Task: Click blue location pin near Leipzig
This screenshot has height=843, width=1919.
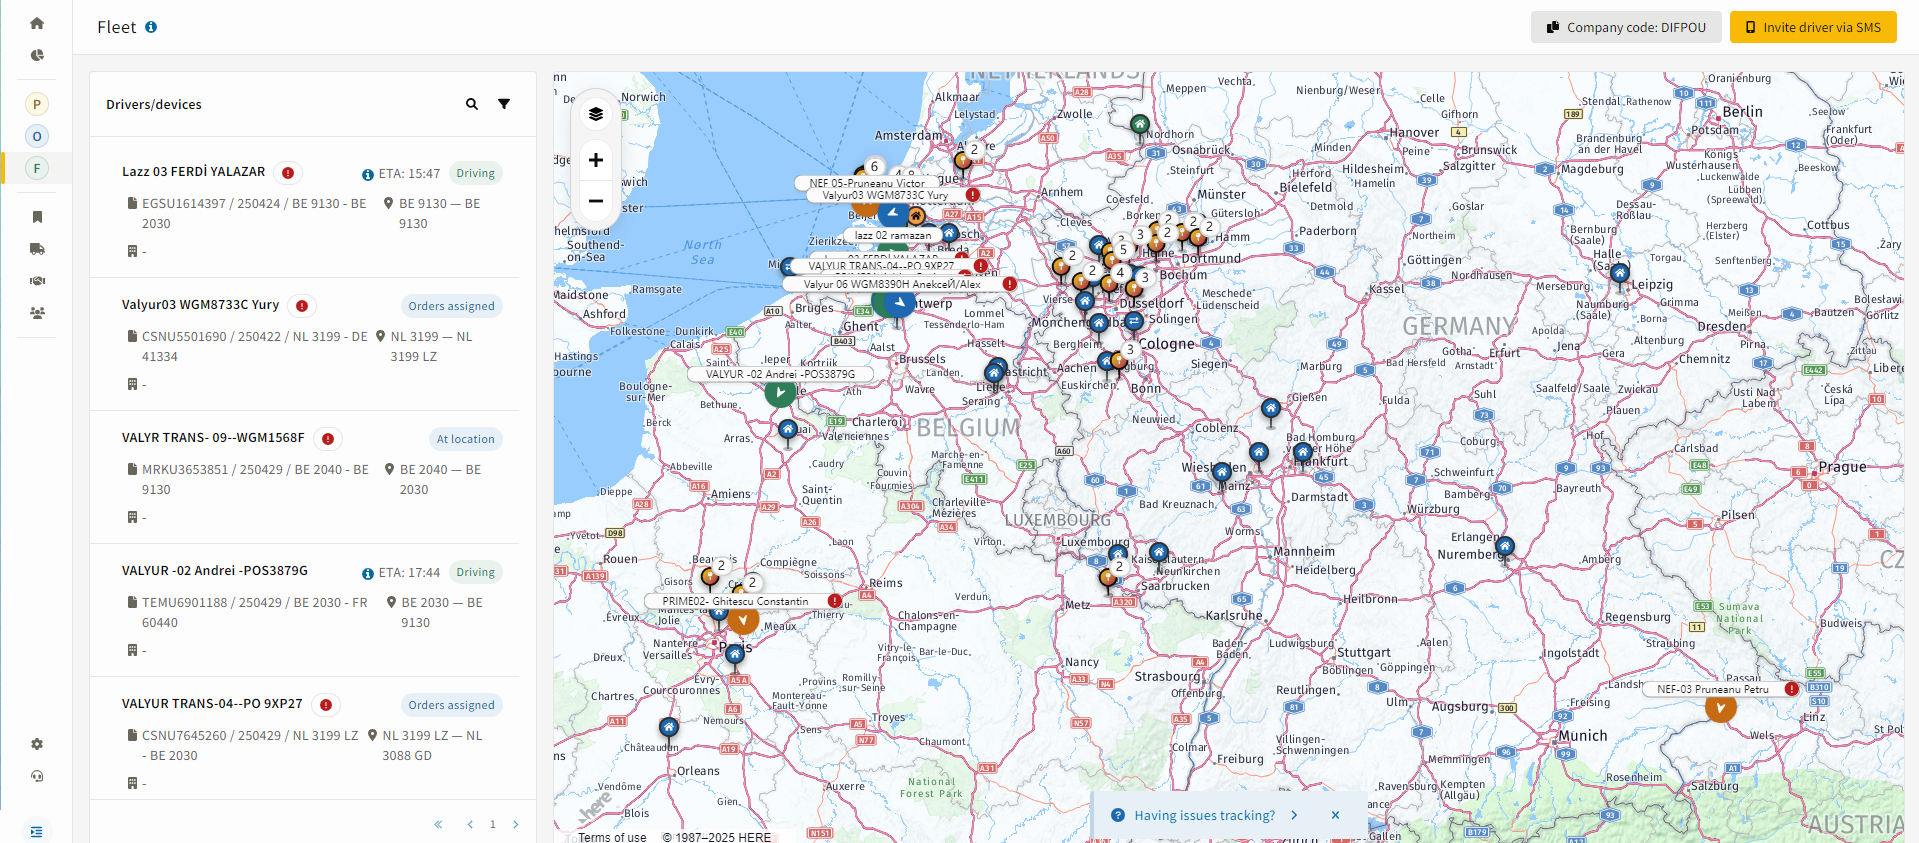Action: pos(1619,273)
